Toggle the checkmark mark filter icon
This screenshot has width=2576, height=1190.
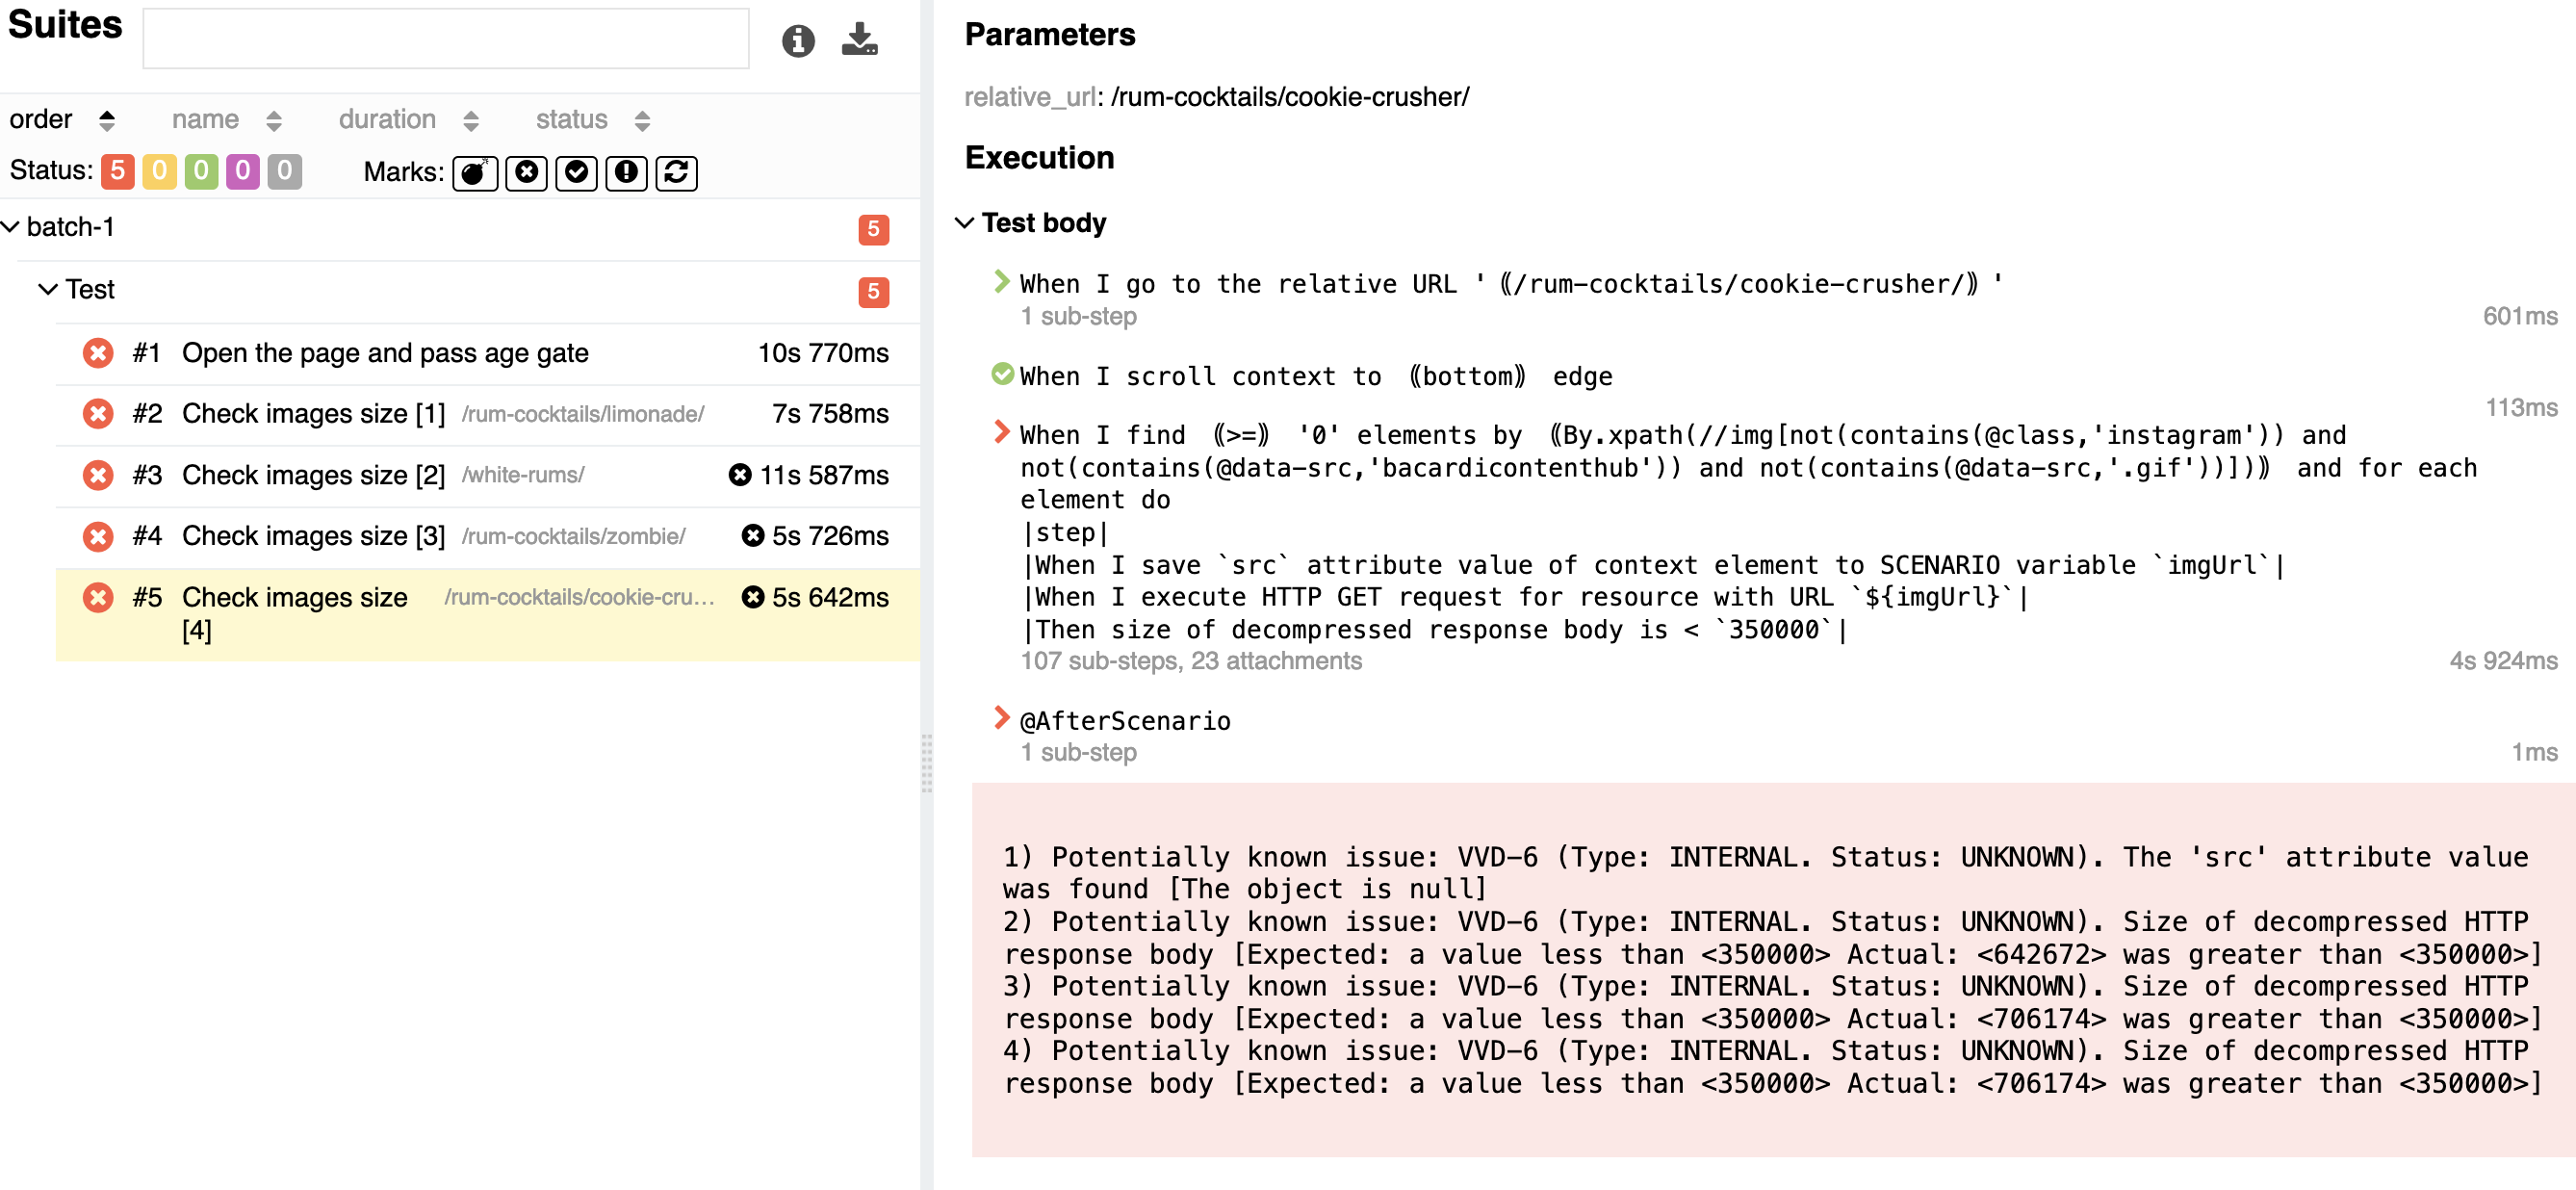click(x=576, y=172)
